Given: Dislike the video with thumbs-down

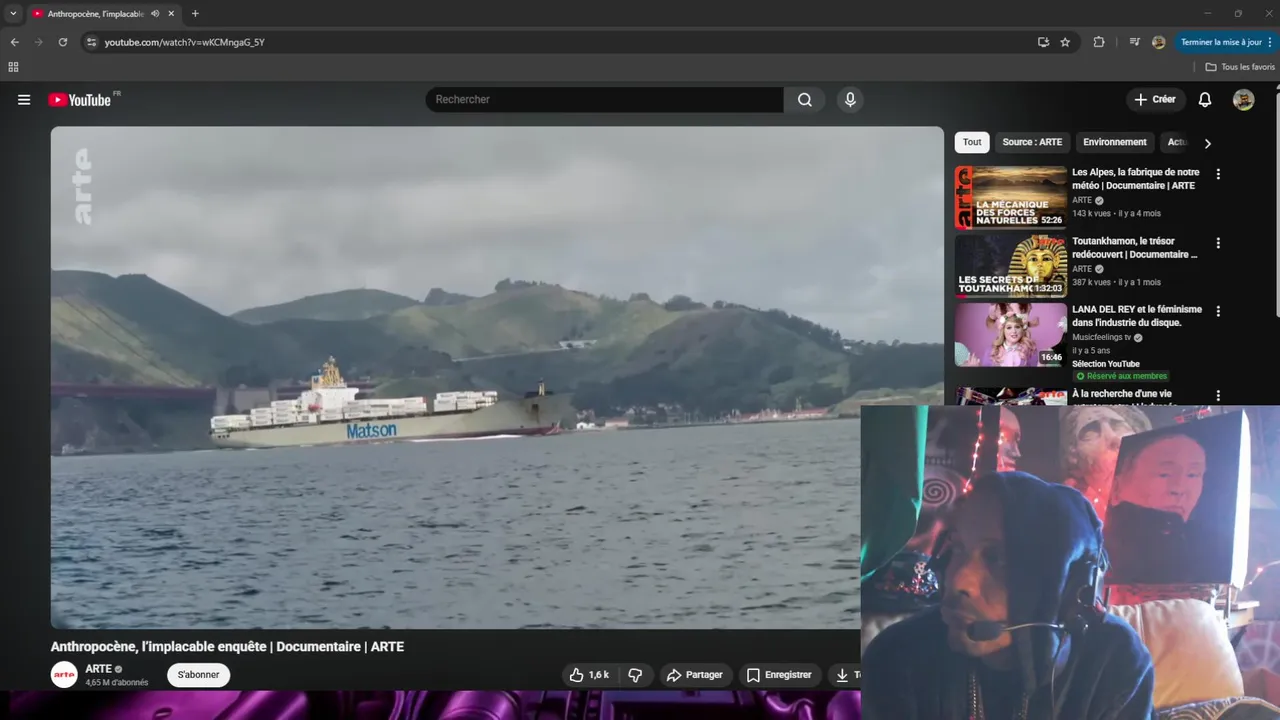Looking at the screenshot, I should (x=635, y=675).
